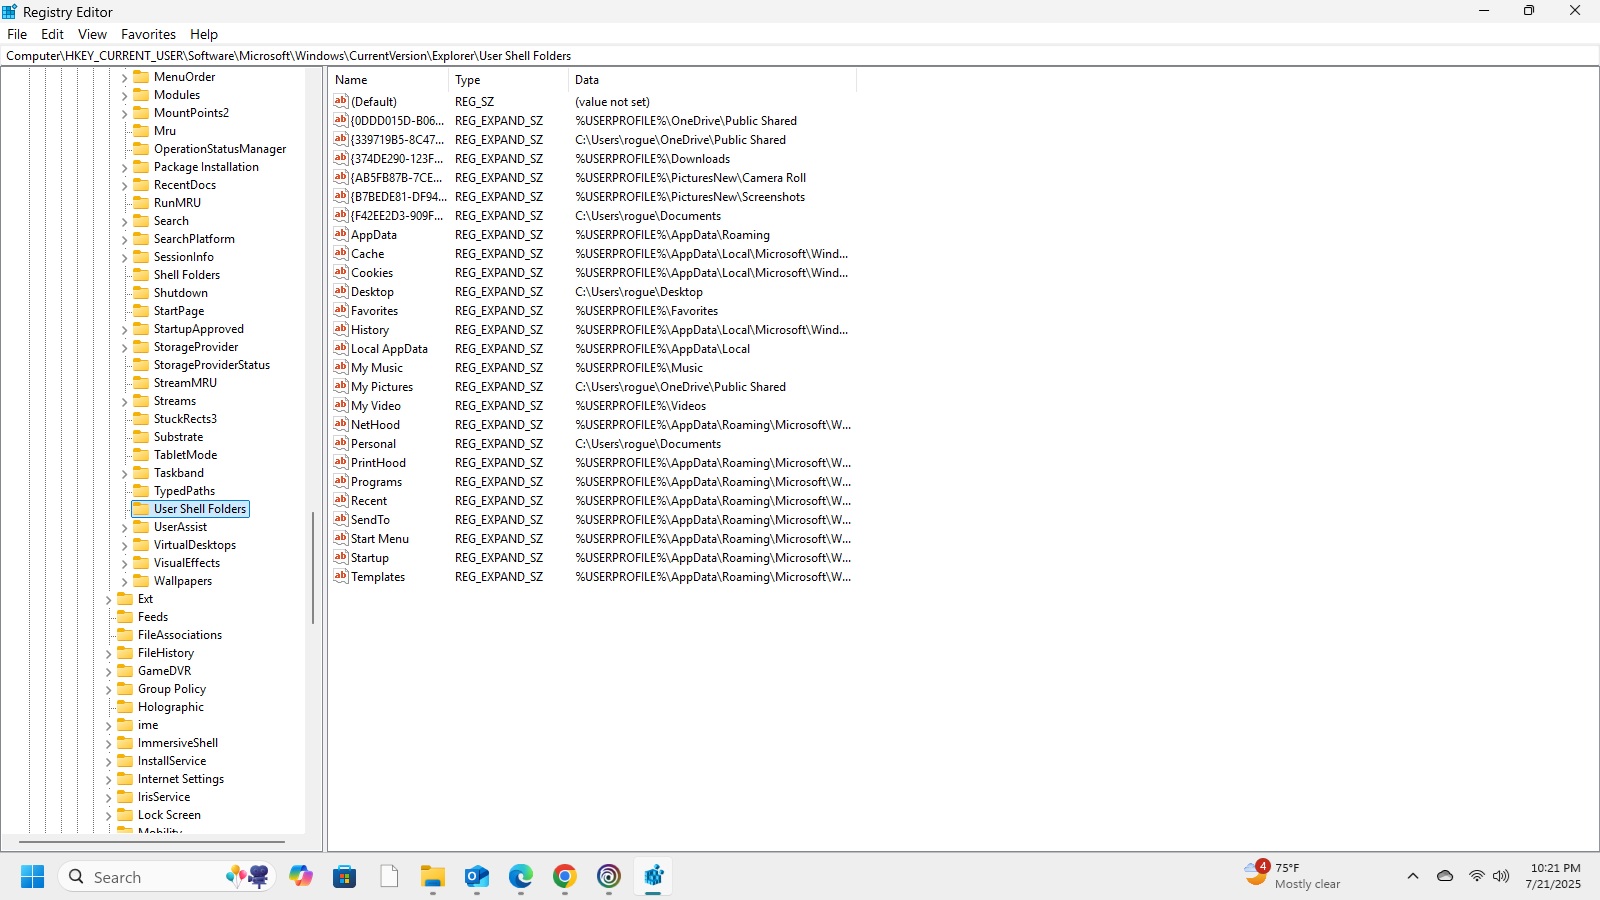The width and height of the screenshot is (1600, 900).
Task: Select the TypedPaths key
Action: click(184, 491)
